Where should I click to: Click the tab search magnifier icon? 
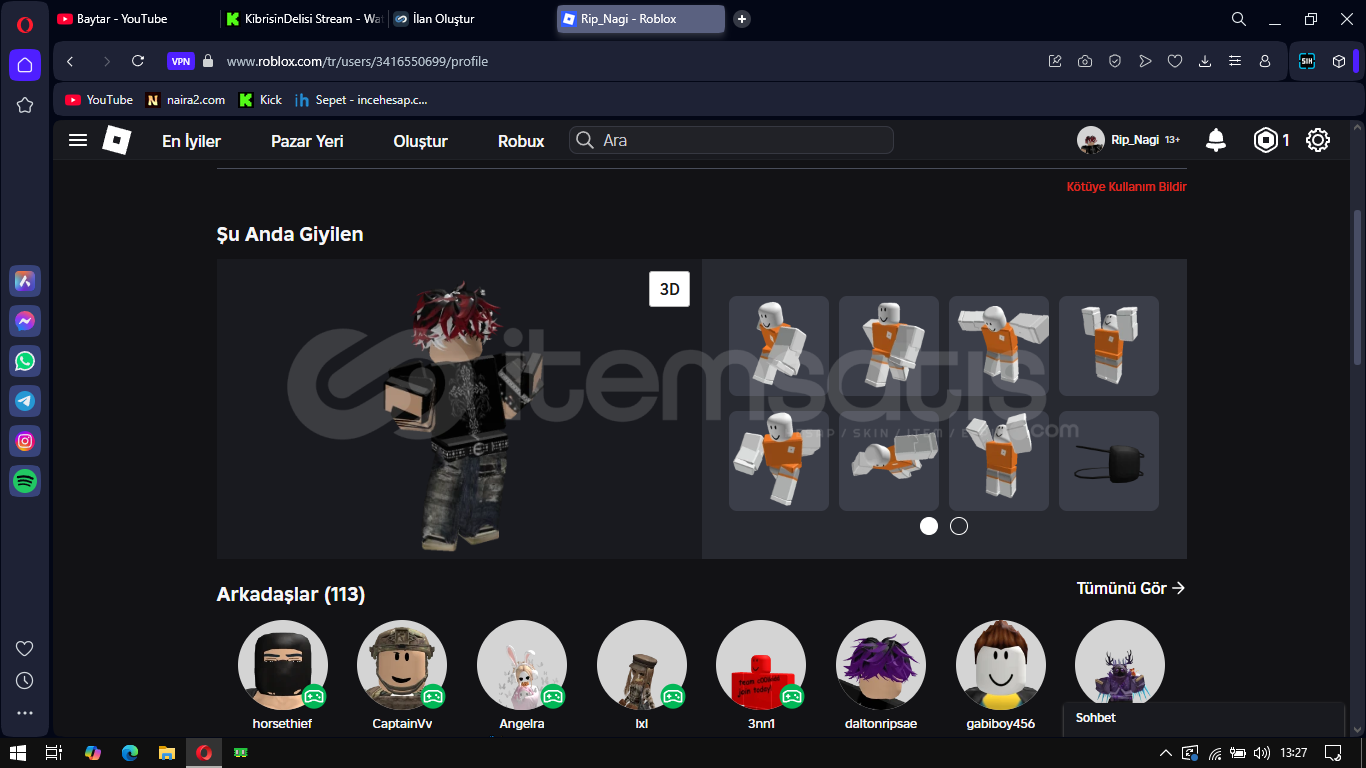coord(1239,19)
